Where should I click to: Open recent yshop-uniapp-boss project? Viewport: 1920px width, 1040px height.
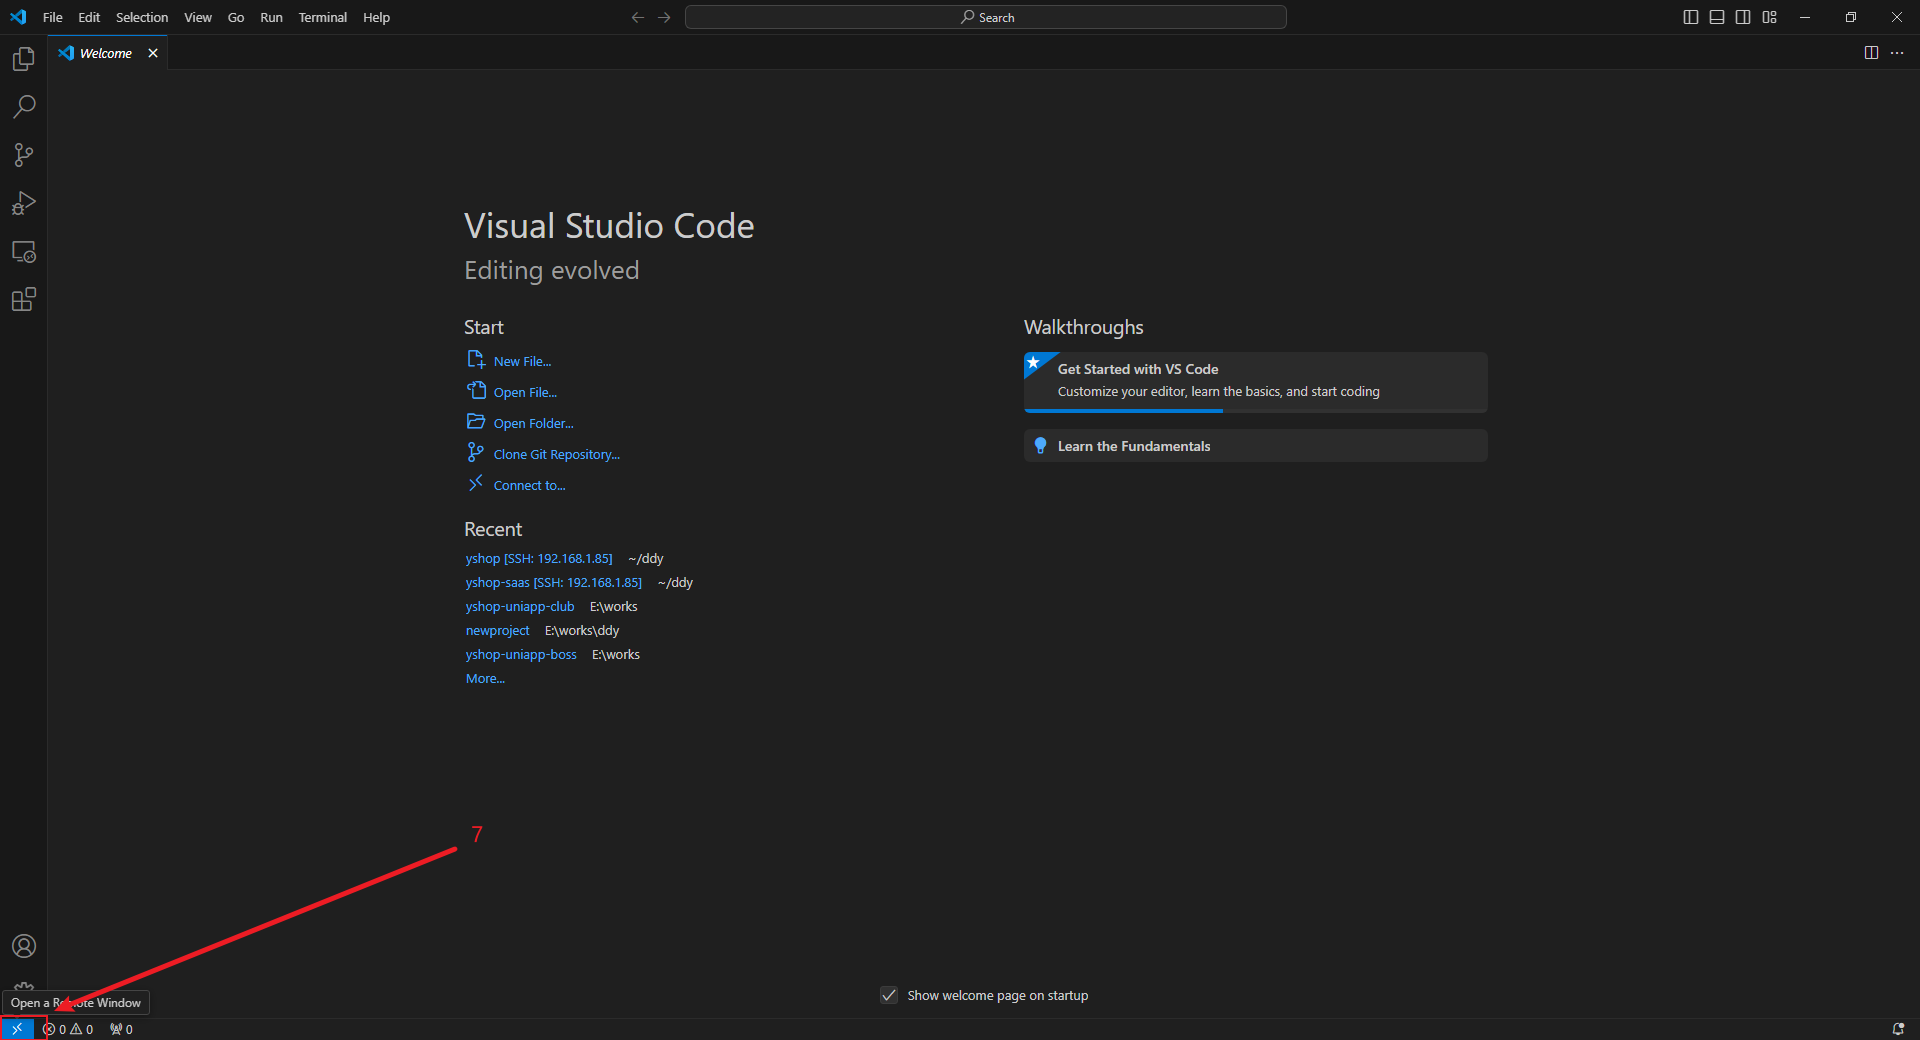click(x=521, y=655)
